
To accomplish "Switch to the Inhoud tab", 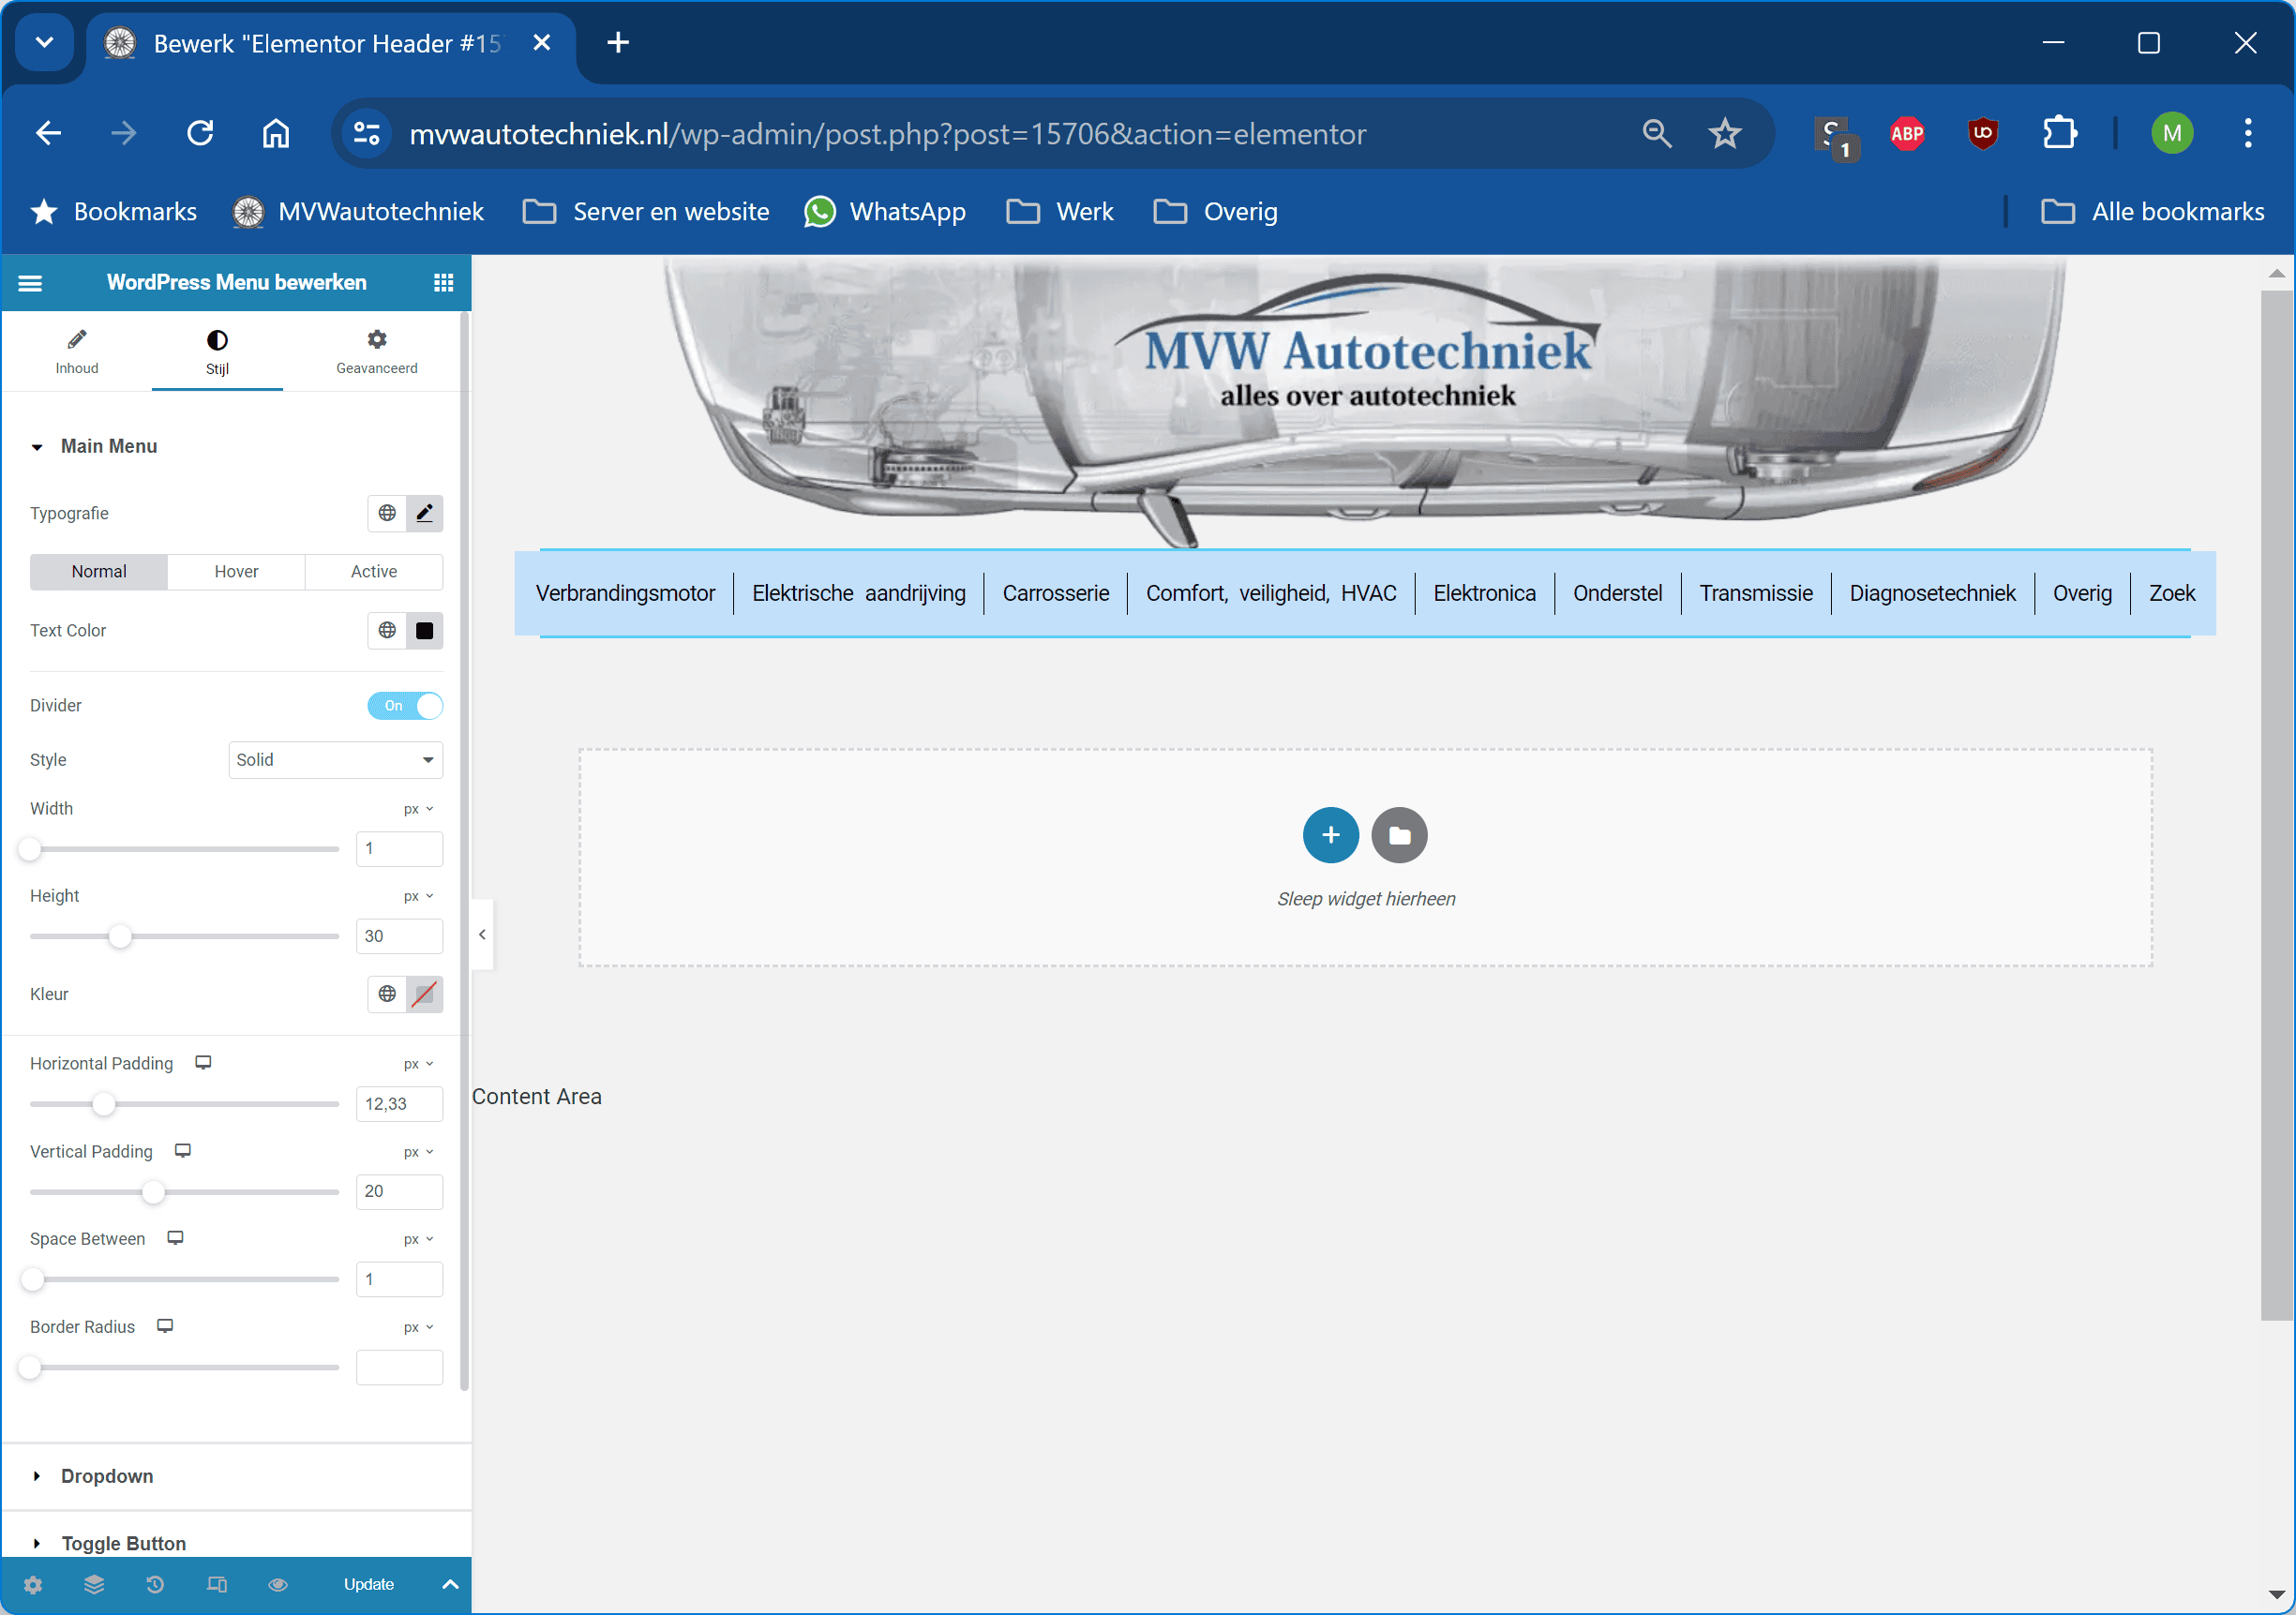I will 77,351.
